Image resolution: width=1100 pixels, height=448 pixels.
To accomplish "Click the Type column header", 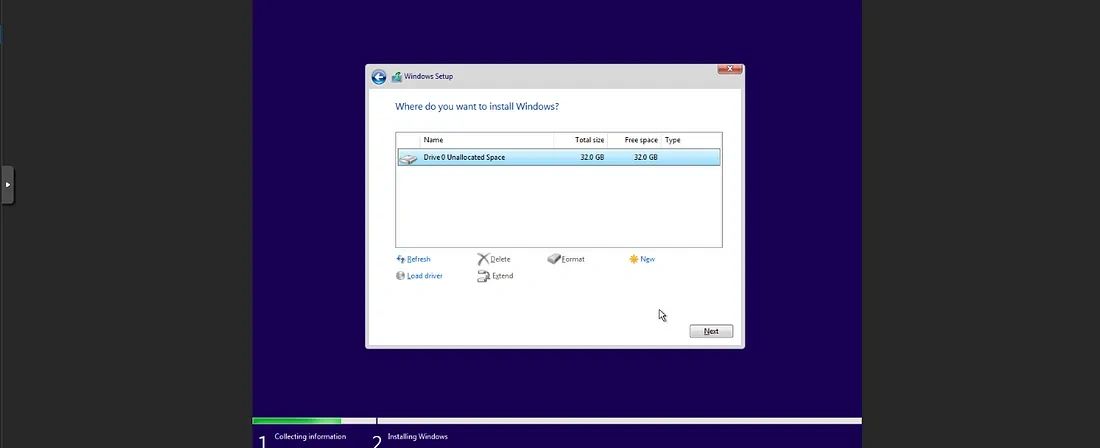I will click(673, 140).
